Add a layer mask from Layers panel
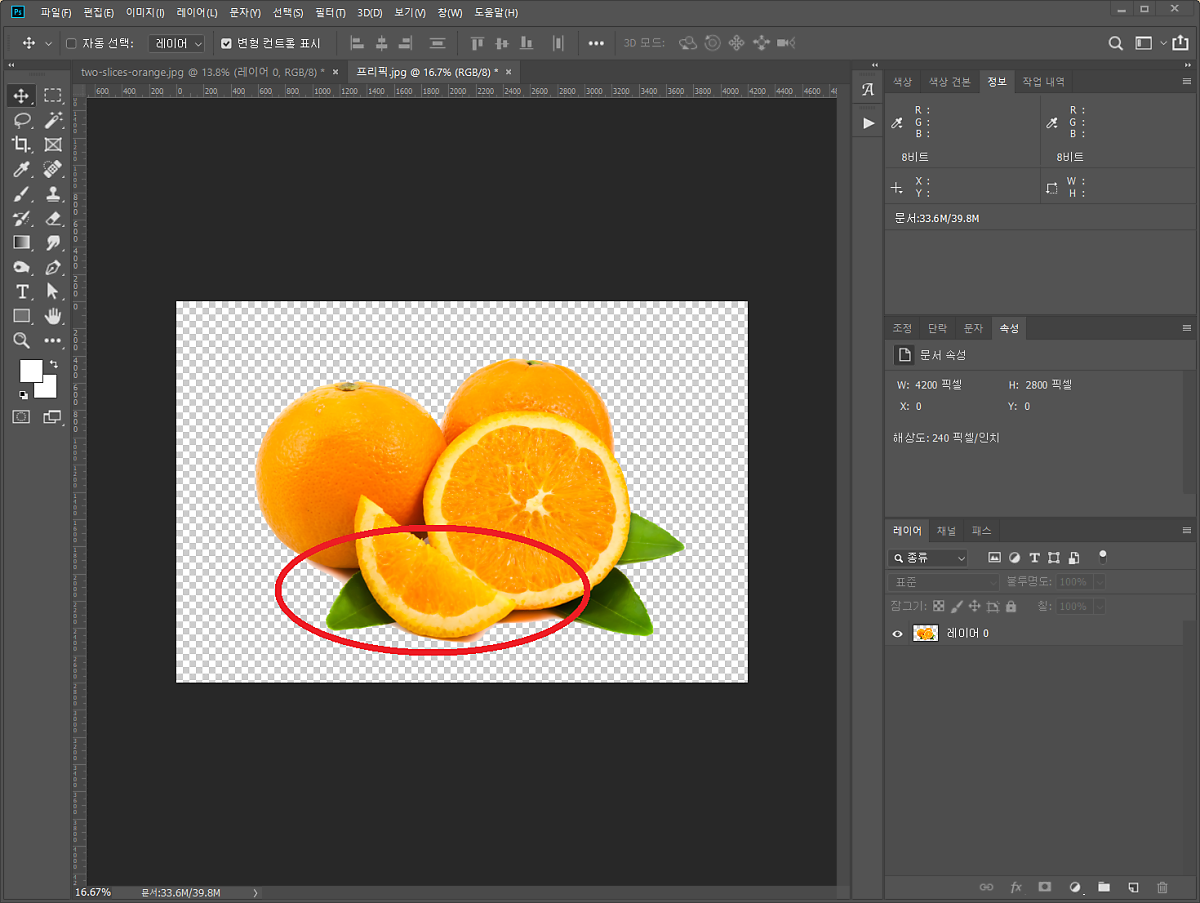This screenshot has width=1200, height=903. [x=1045, y=887]
